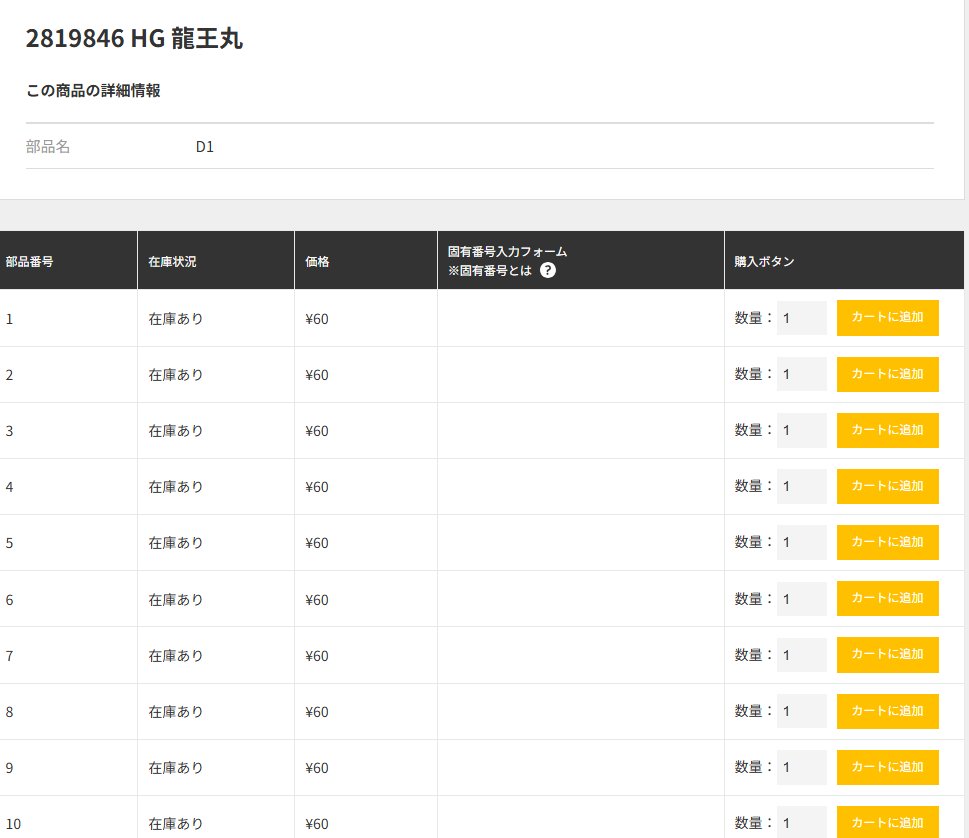Image resolution: width=969 pixels, height=838 pixels.
Task: Focus quantity field for part 1
Action: coord(802,318)
